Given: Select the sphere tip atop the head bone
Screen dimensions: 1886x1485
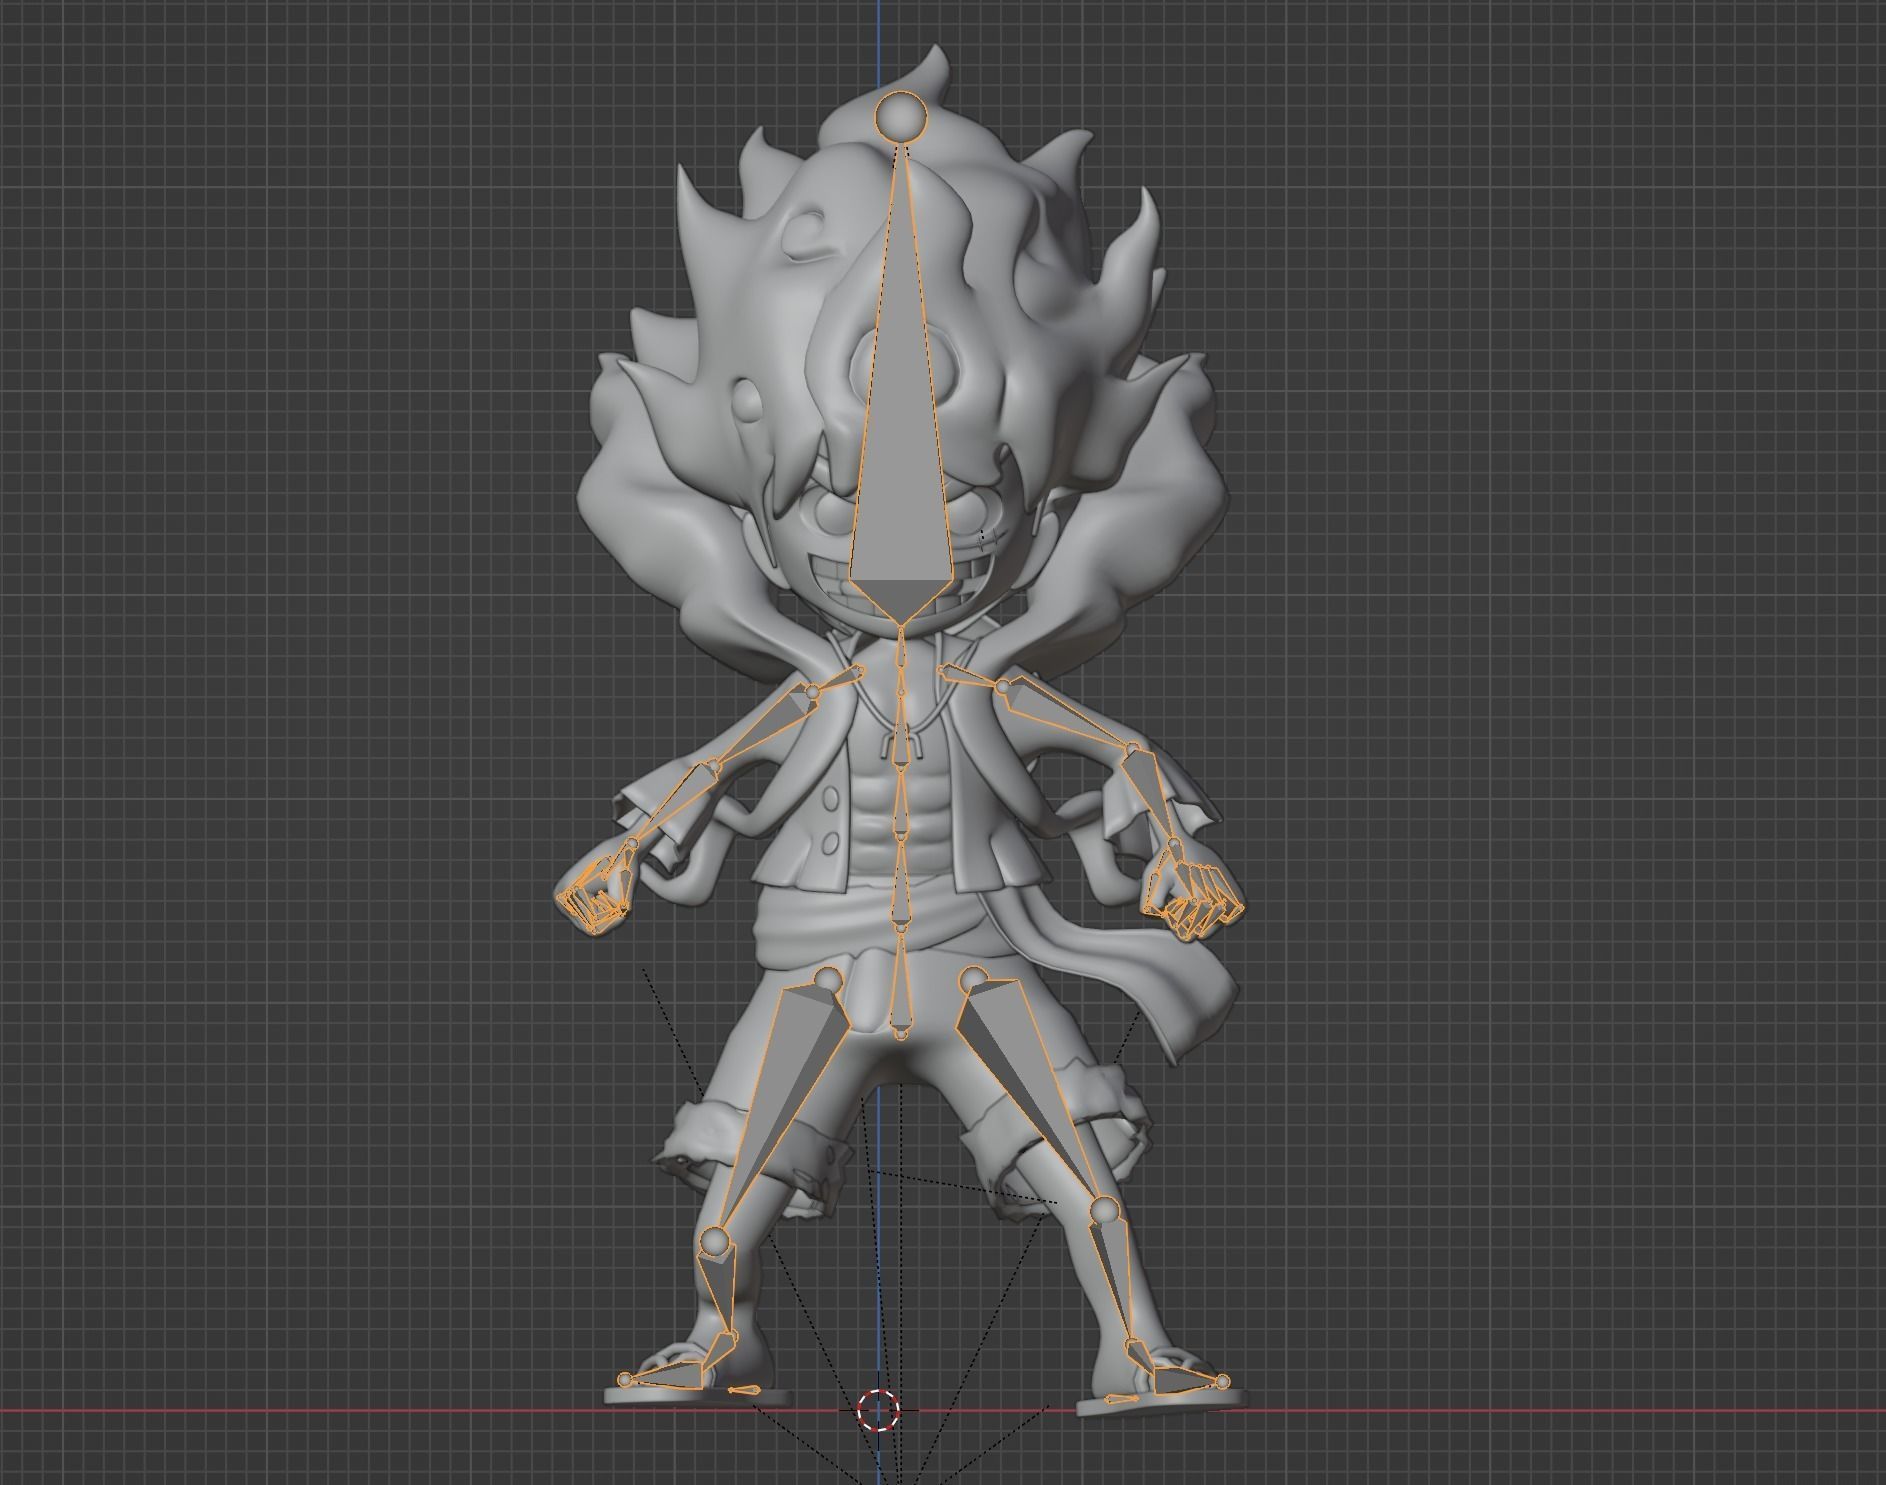Looking at the screenshot, I should tap(902, 116).
